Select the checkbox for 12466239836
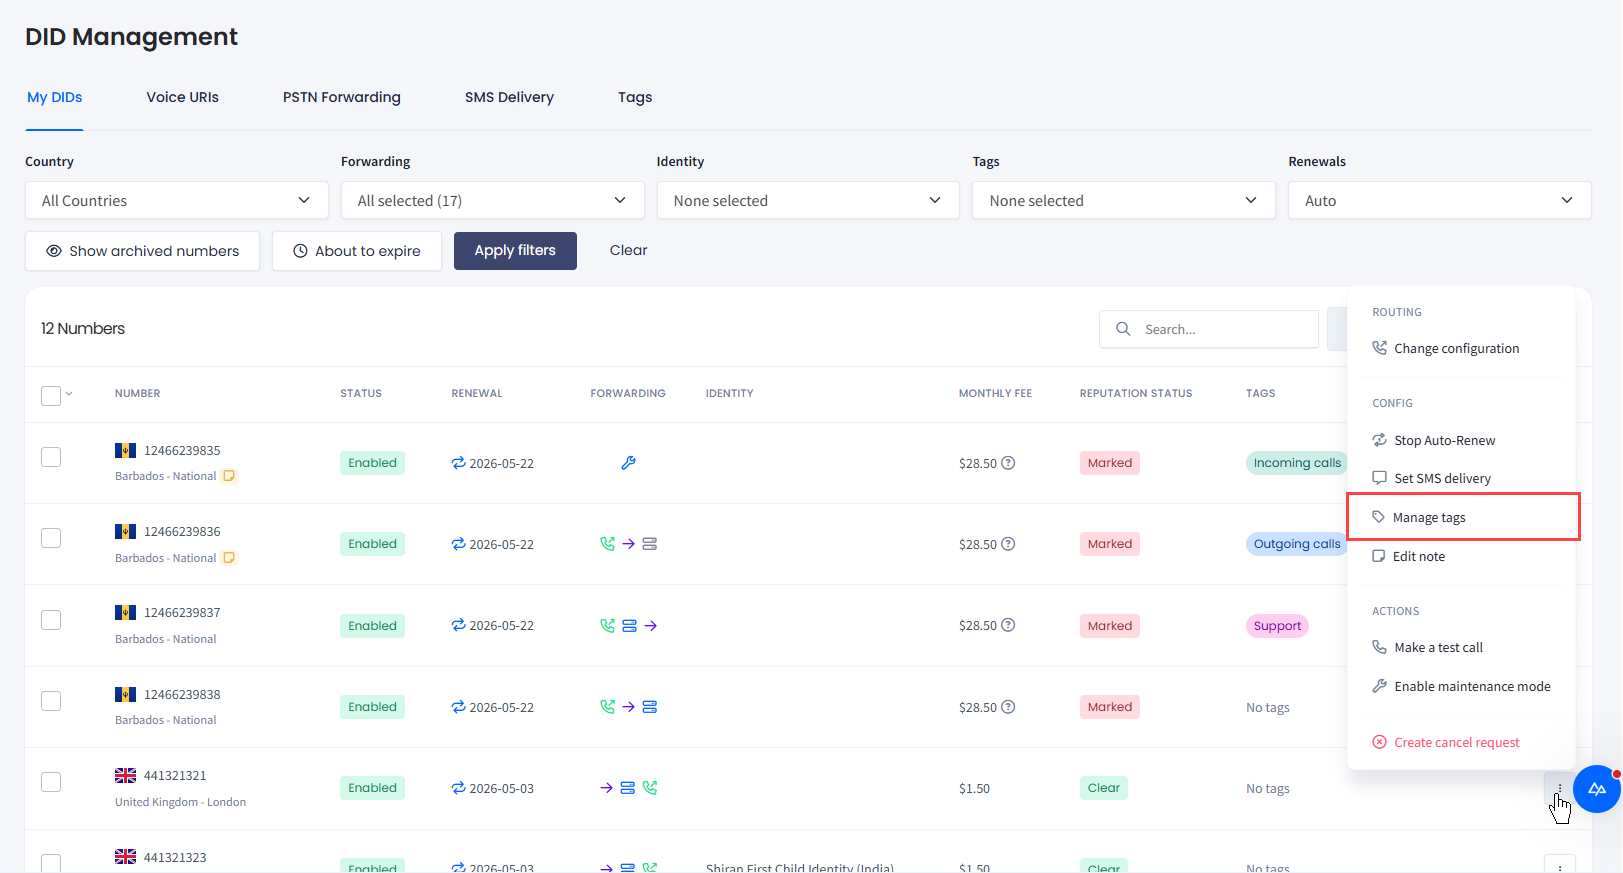This screenshot has height=873, width=1623. point(51,538)
